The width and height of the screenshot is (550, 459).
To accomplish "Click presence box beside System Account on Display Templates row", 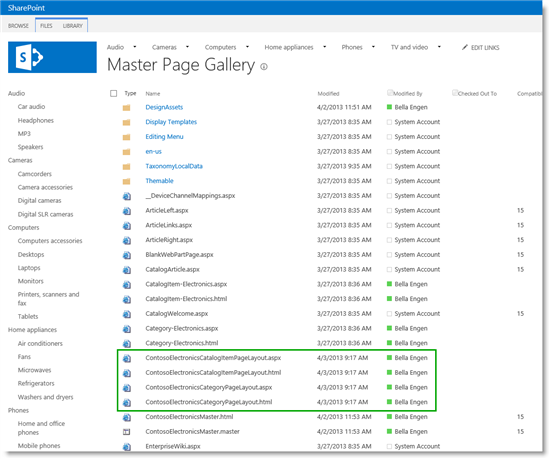I will click(389, 122).
